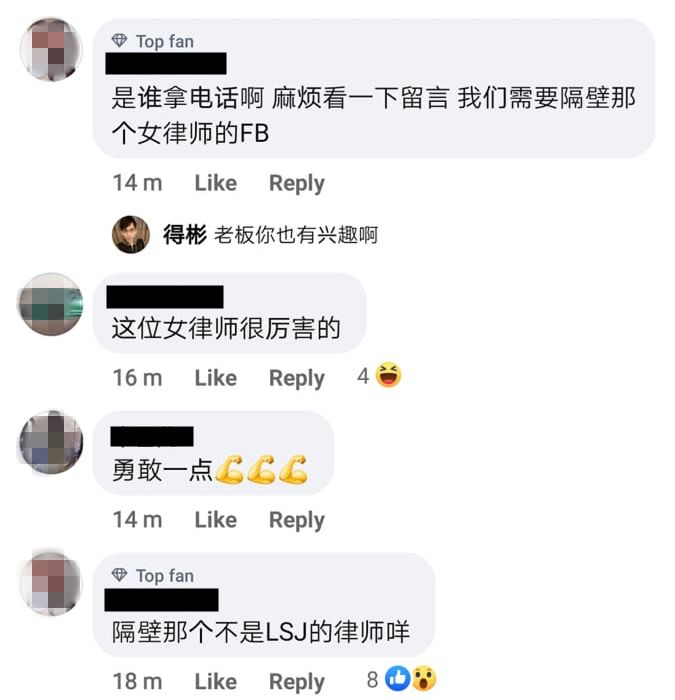Image resolution: width=675 pixels, height=700 pixels.
Task: Click the thumbs-up reaction icon on 18 m comment
Action: [397, 679]
